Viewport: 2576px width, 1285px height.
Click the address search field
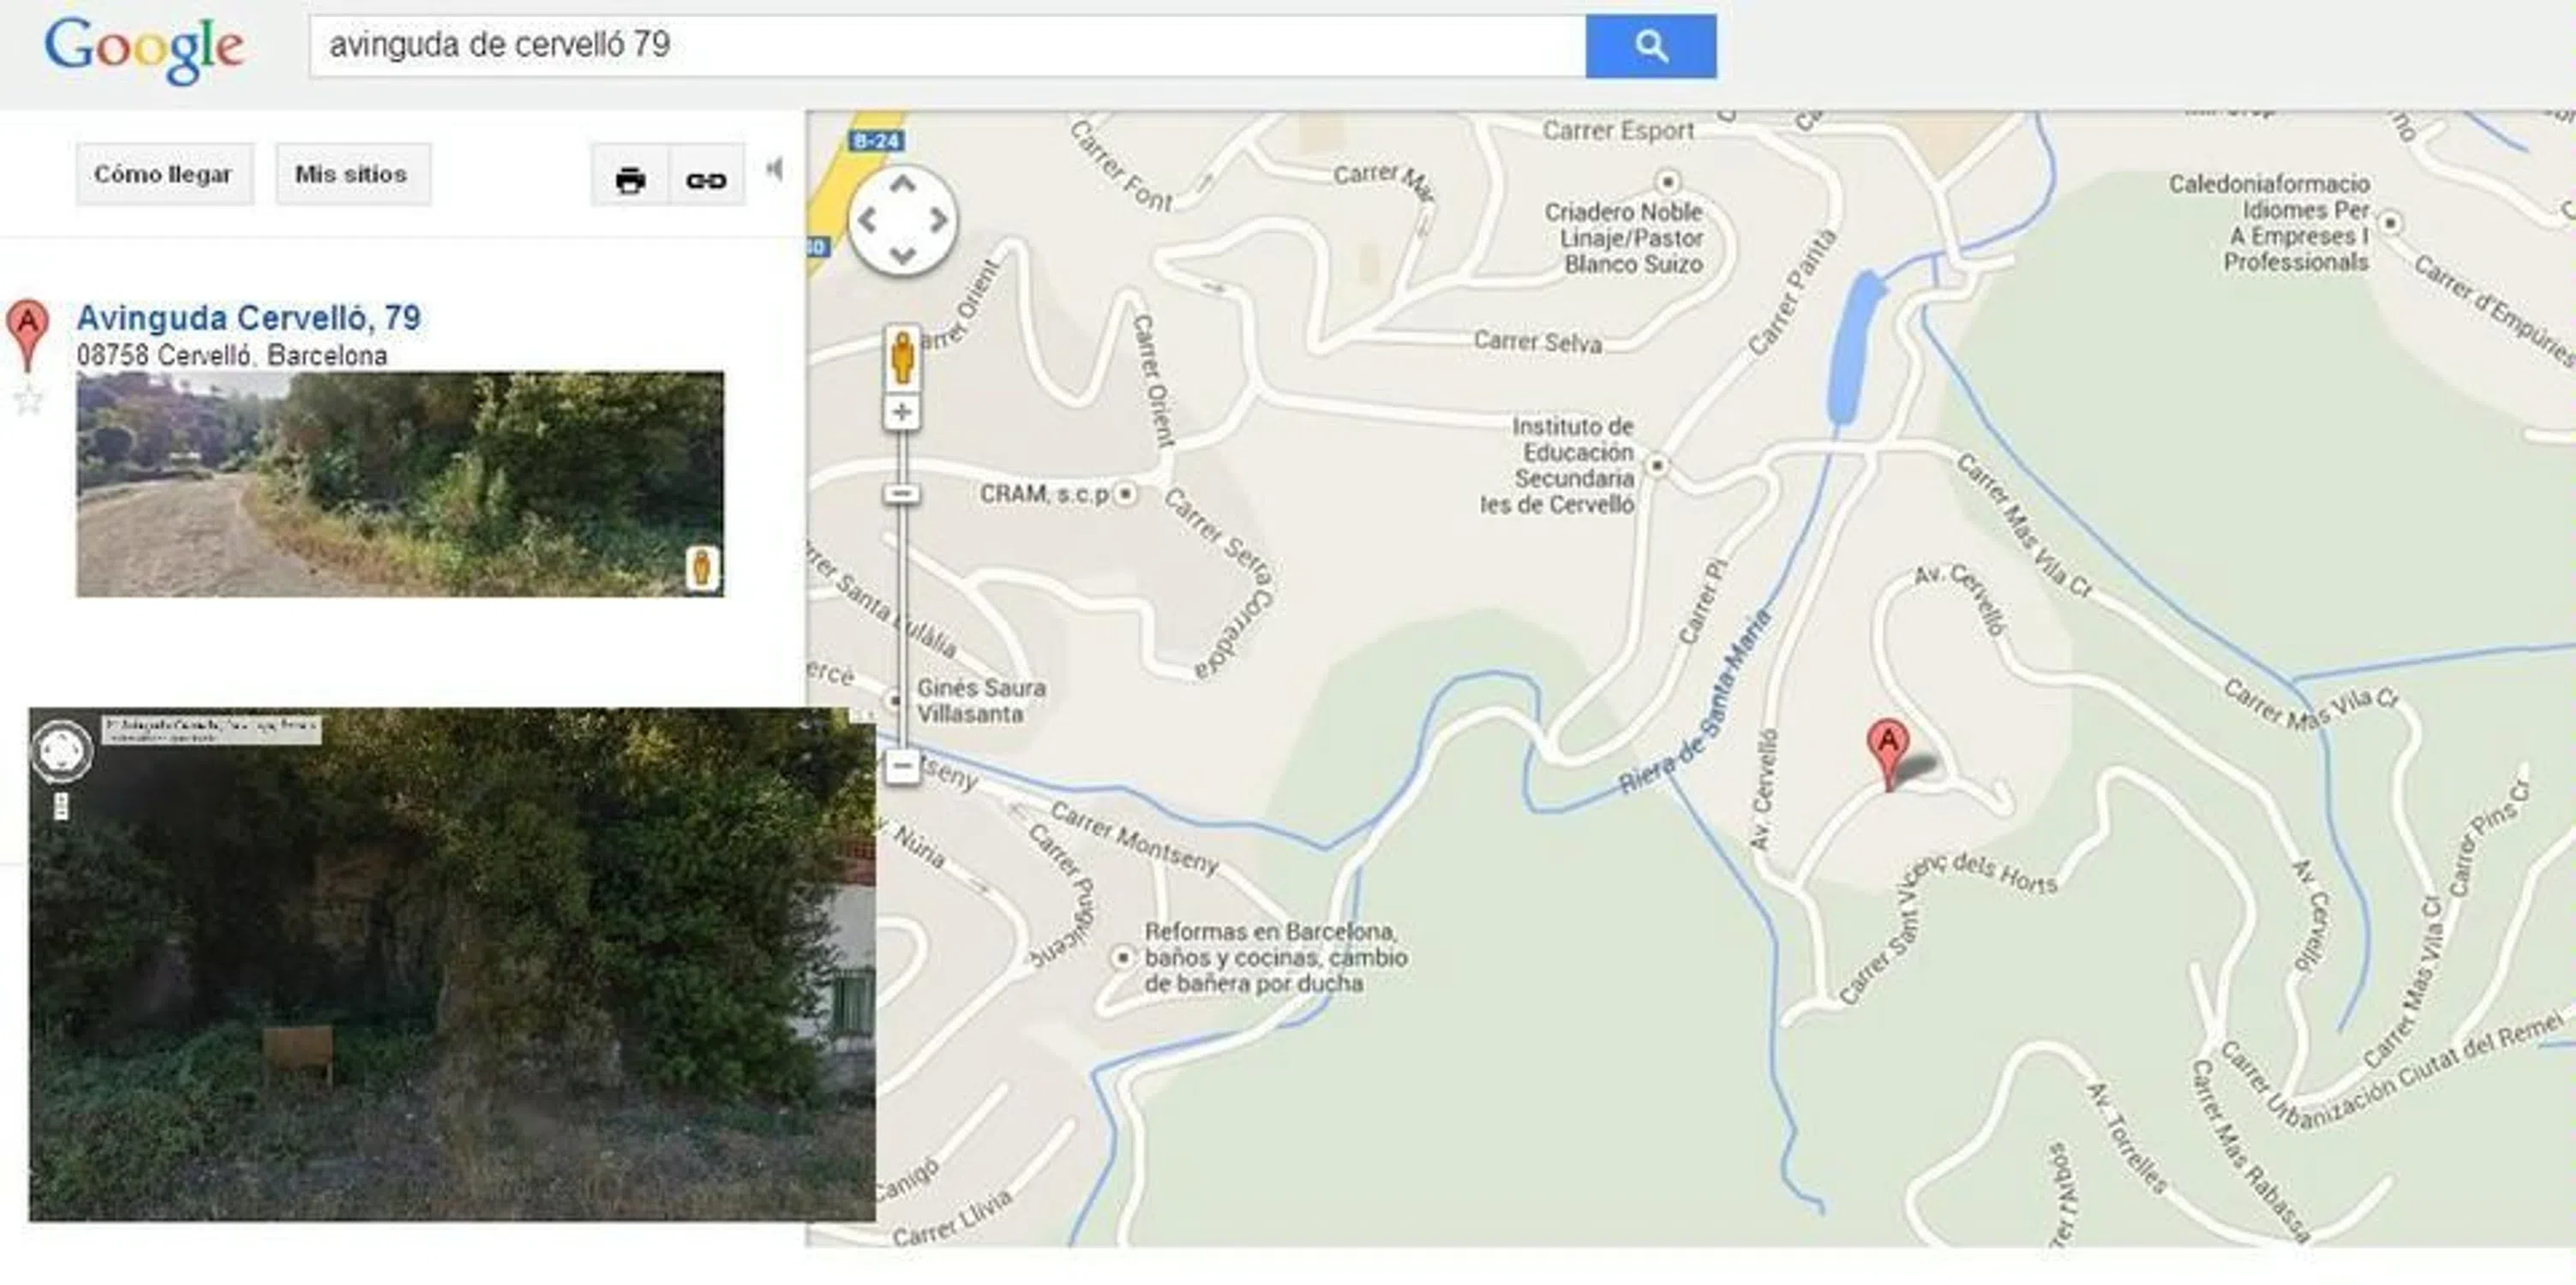click(947, 46)
